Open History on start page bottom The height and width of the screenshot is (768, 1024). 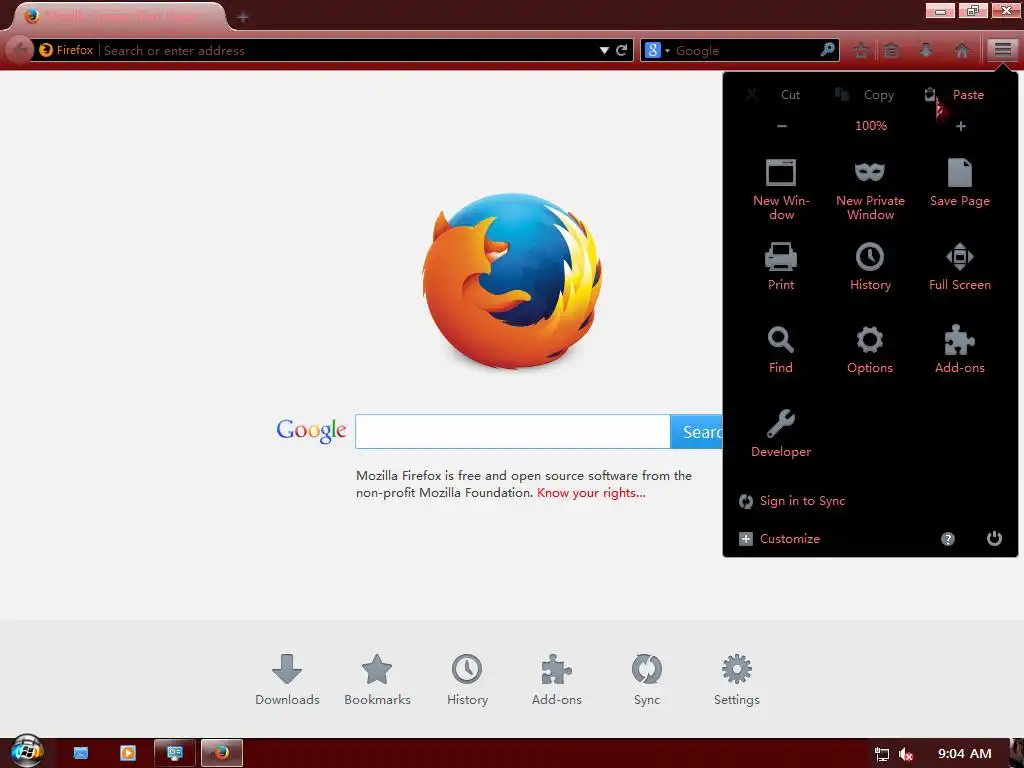pyautogui.click(x=467, y=680)
